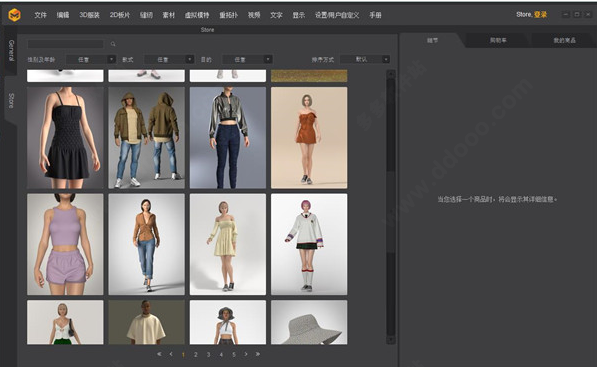Switch to the Store side tab
The height and width of the screenshot is (367, 597).
pos(11,101)
